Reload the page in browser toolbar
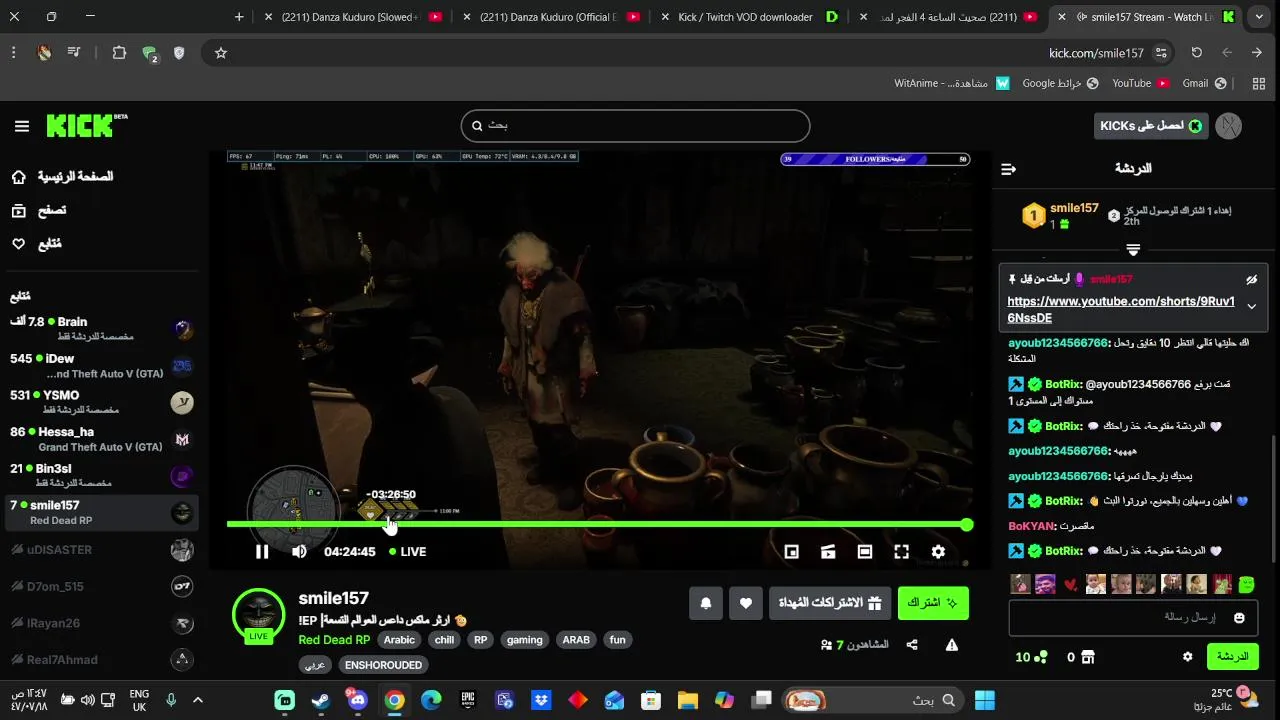This screenshot has height=720, width=1280. (1196, 53)
